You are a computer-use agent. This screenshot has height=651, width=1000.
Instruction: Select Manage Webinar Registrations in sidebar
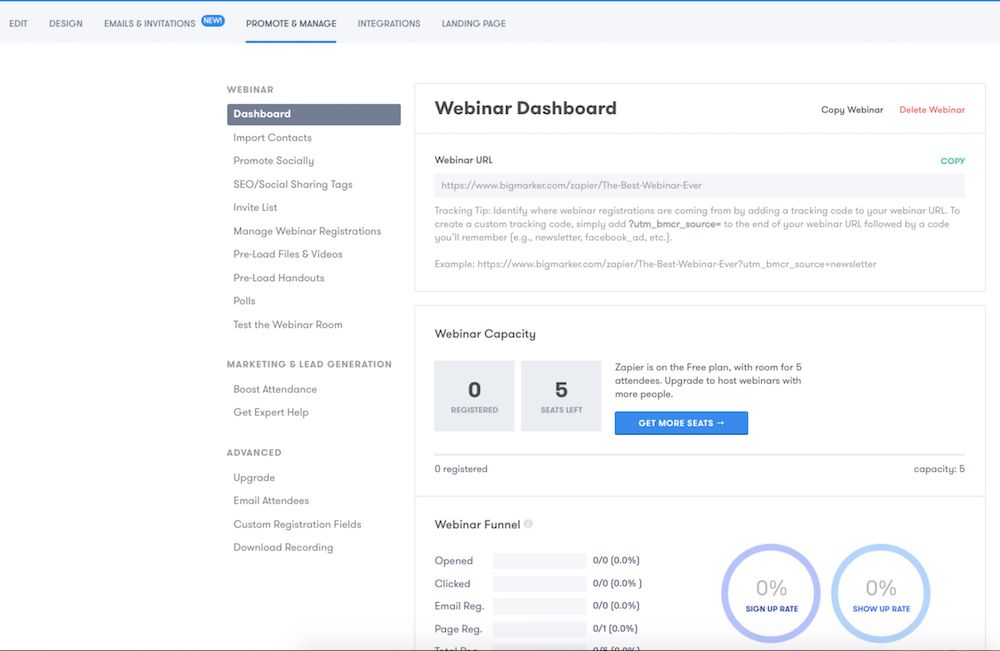307,231
